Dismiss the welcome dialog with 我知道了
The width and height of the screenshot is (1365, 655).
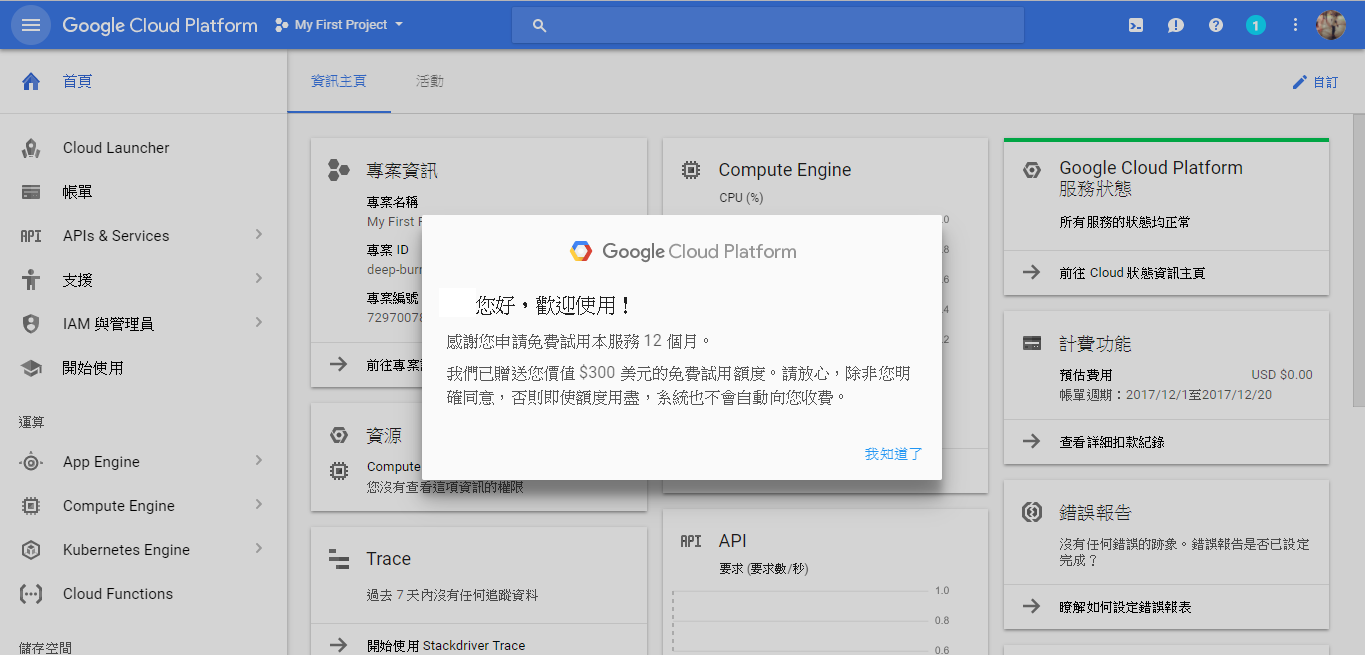[894, 454]
